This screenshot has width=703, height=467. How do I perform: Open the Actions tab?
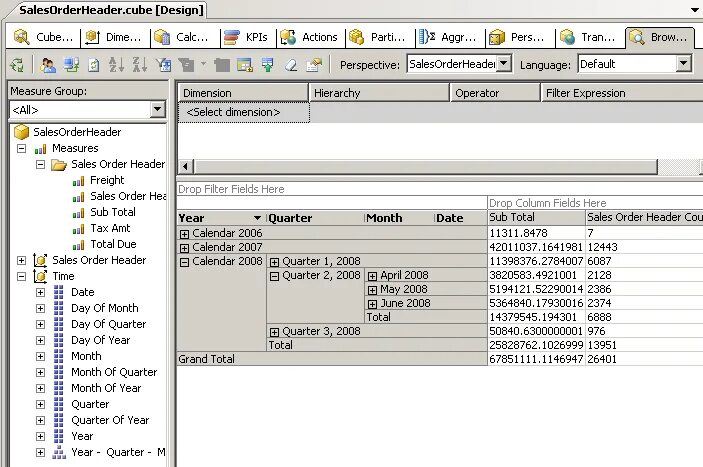tap(309, 37)
